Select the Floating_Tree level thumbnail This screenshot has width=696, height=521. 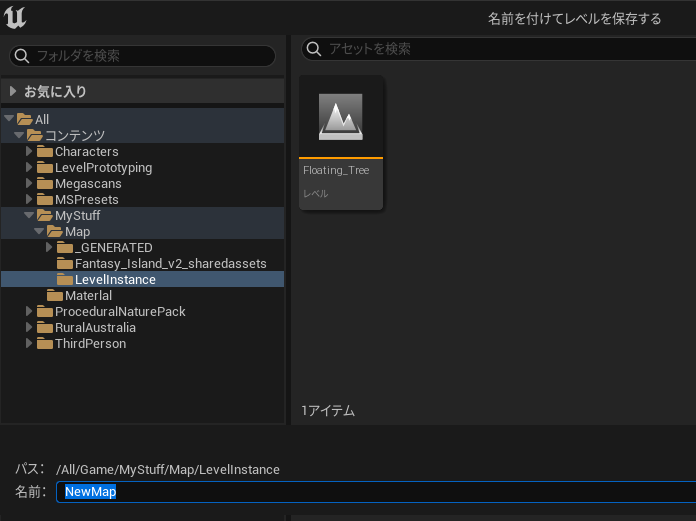click(x=341, y=117)
